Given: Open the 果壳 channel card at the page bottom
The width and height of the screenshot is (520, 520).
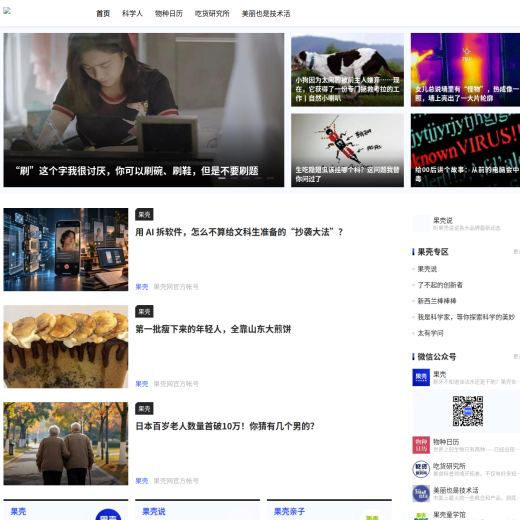Looking at the screenshot, I should tap(66, 510).
